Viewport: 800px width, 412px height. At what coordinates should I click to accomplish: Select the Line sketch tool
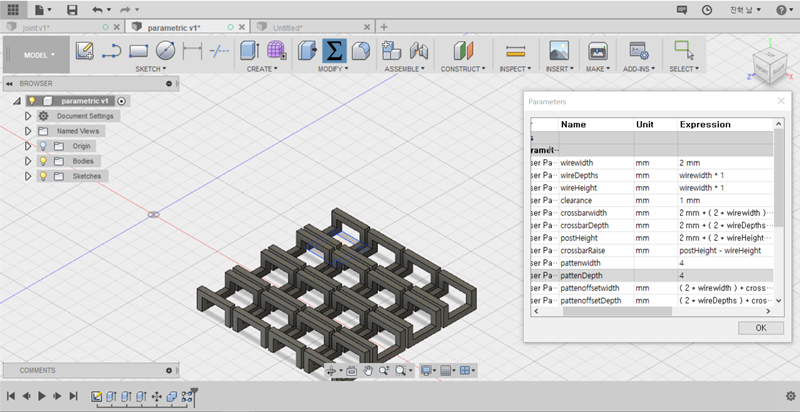(111, 50)
